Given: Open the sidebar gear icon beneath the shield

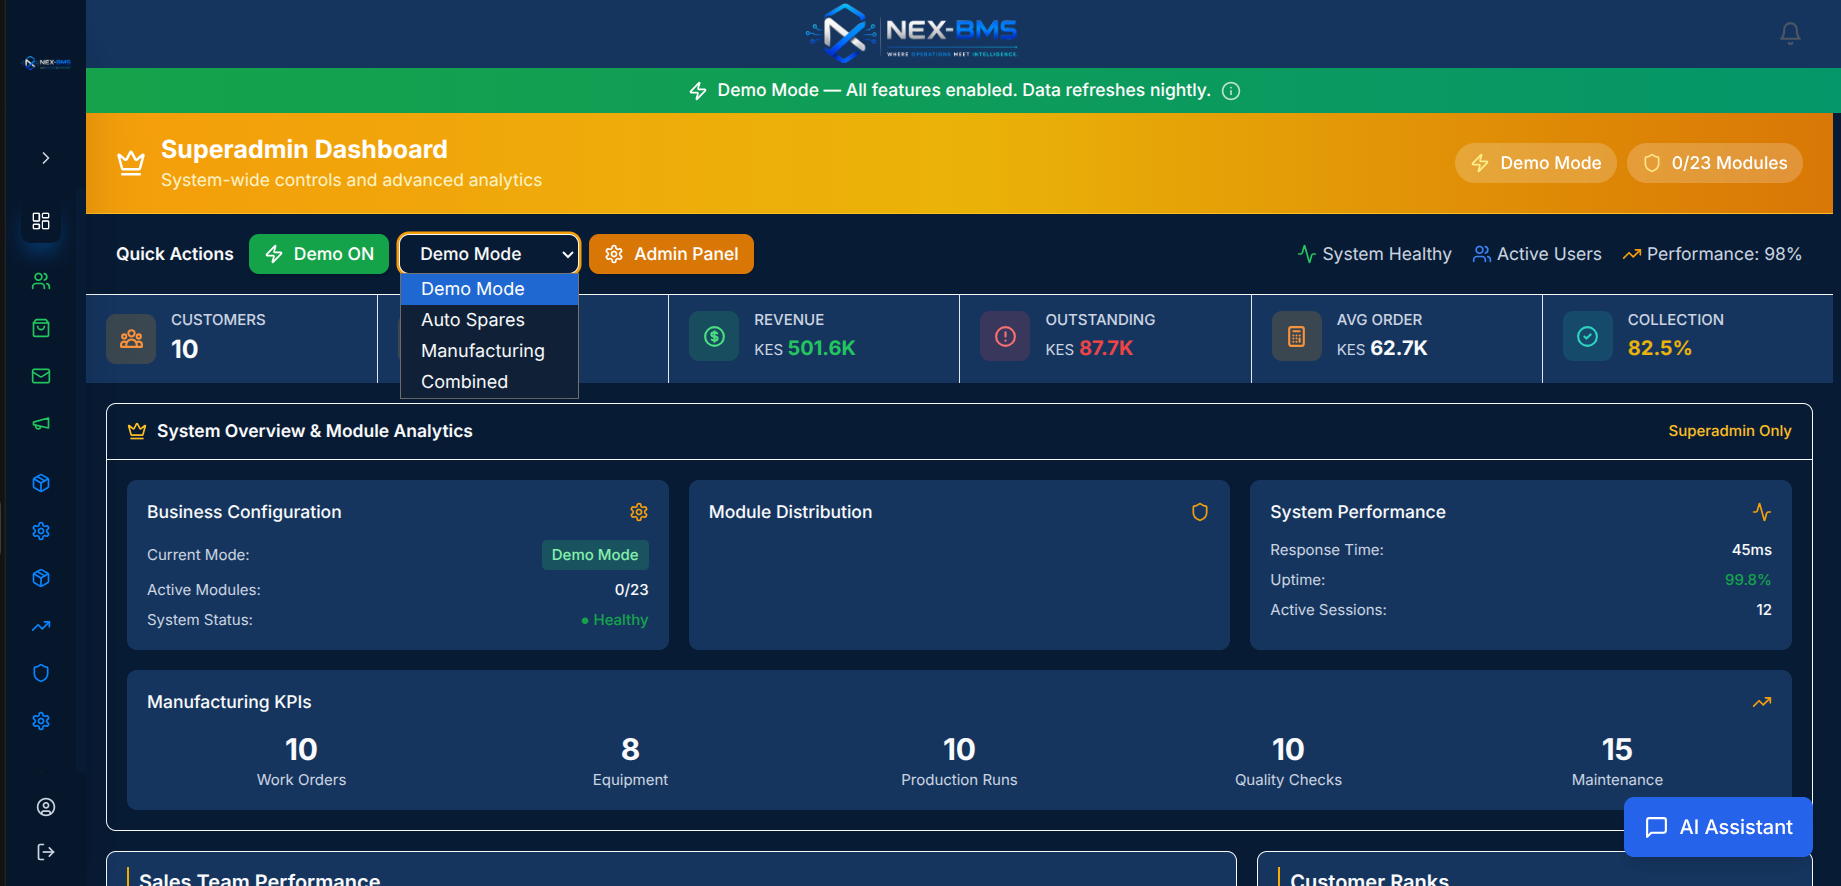Looking at the screenshot, I should click(41, 721).
